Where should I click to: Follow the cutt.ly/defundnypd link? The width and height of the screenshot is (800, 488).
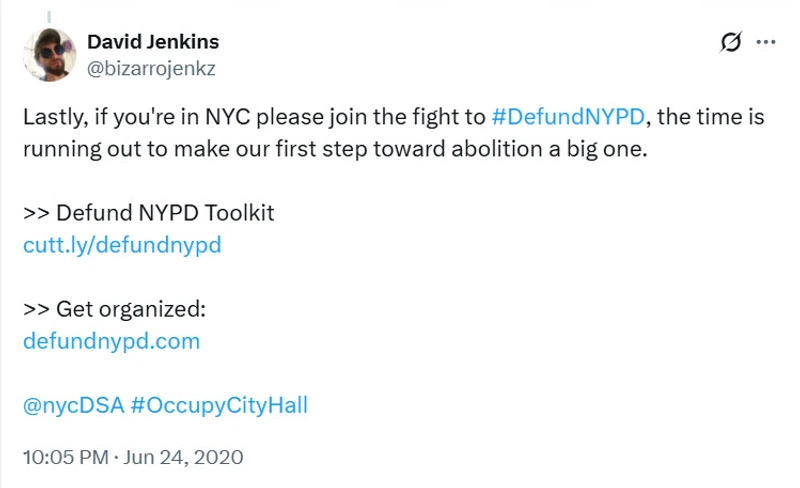[x=121, y=245]
